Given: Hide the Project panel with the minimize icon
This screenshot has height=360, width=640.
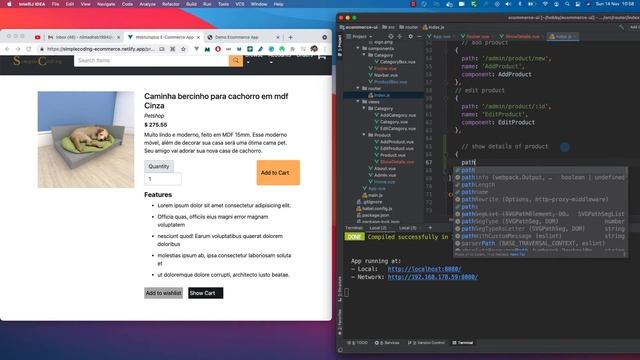Looking at the screenshot, I should click(x=419, y=36).
